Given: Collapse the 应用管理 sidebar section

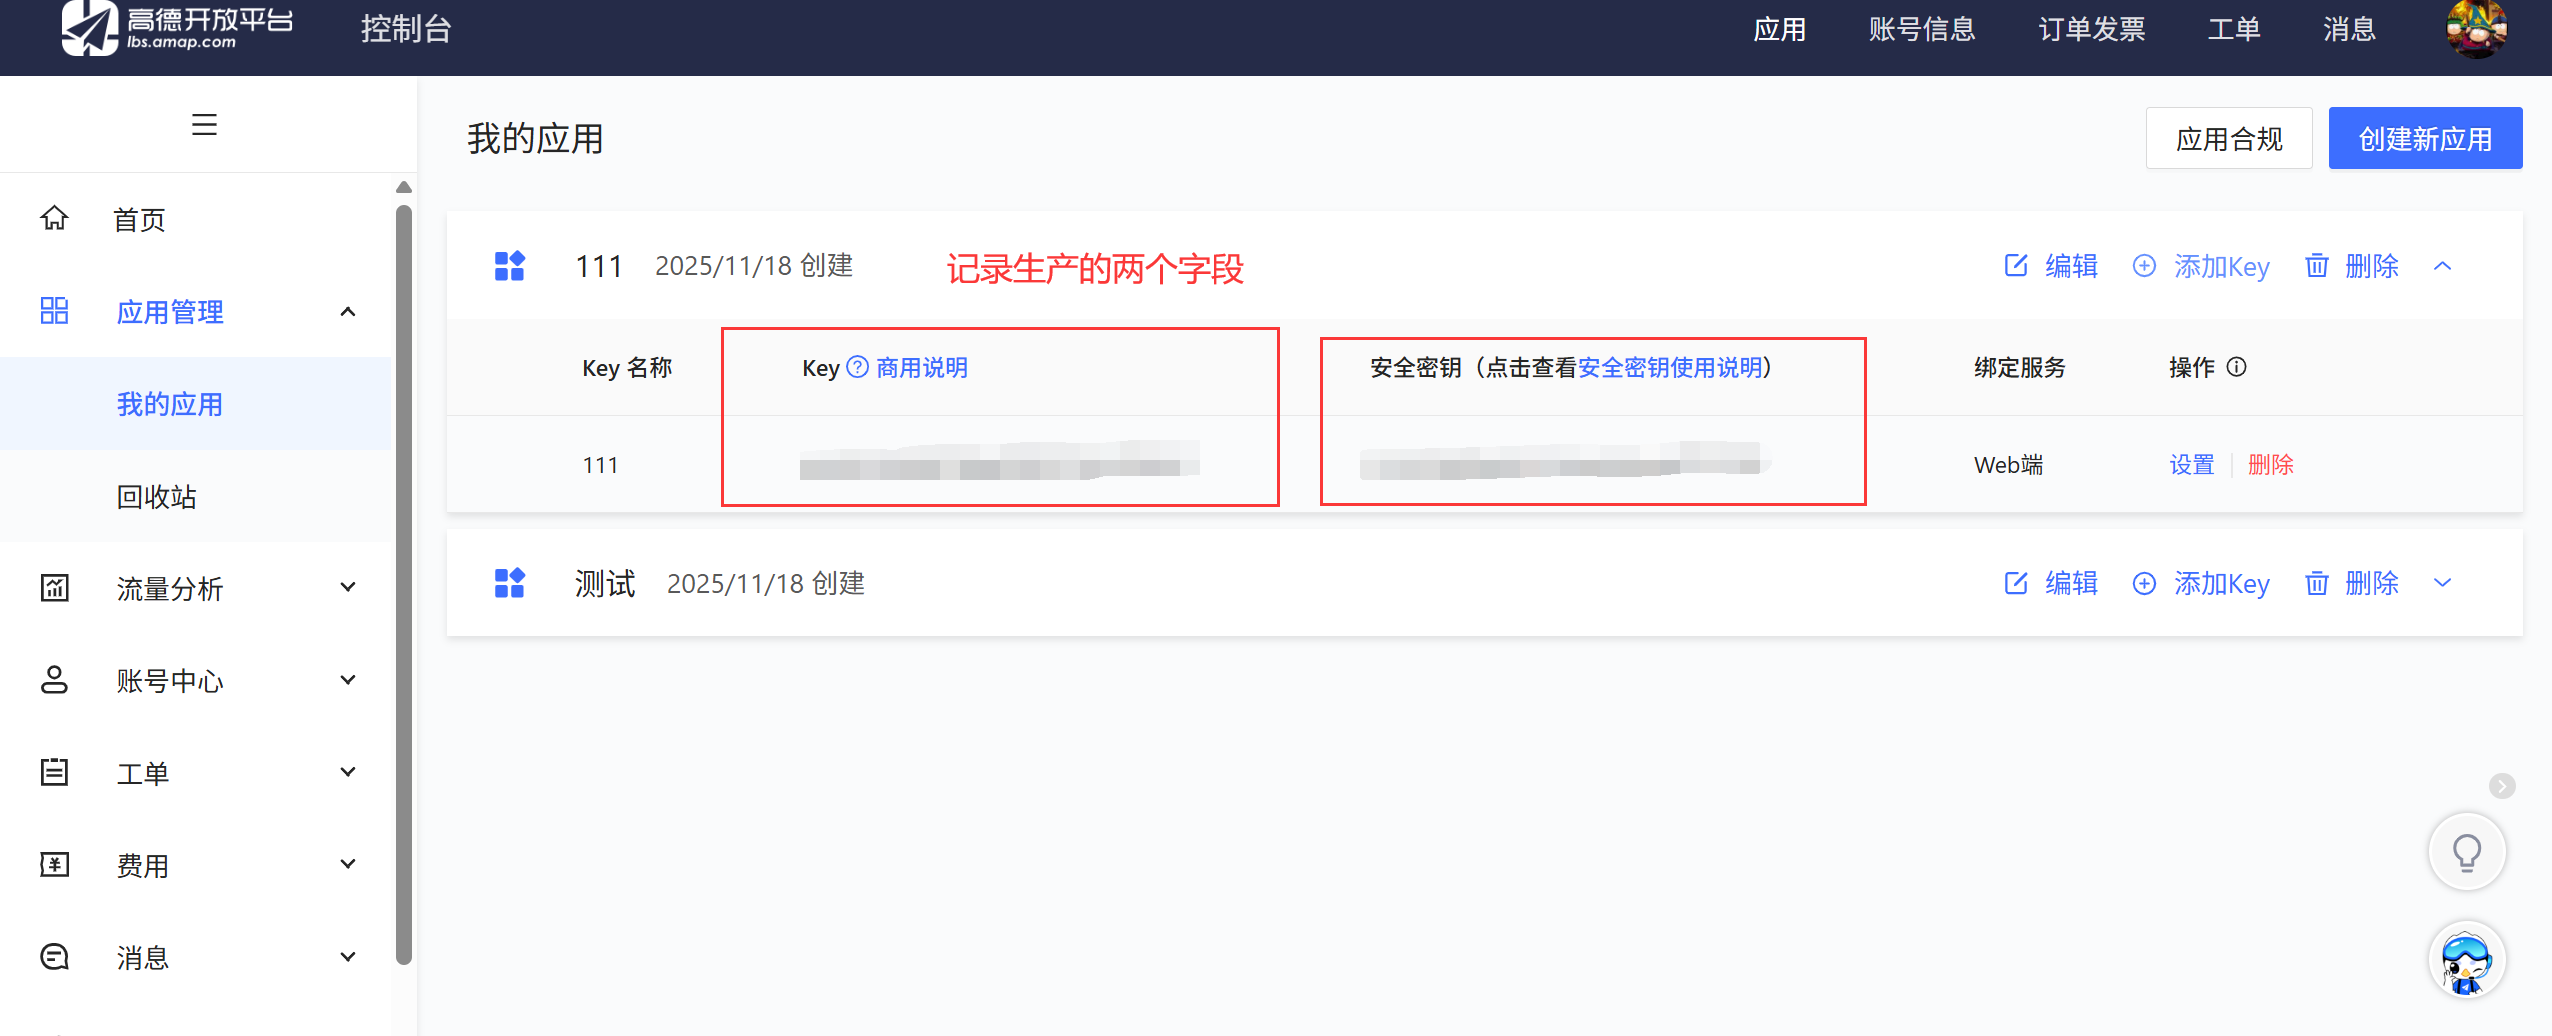Looking at the screenshot, I should click(x=347, y=312).
